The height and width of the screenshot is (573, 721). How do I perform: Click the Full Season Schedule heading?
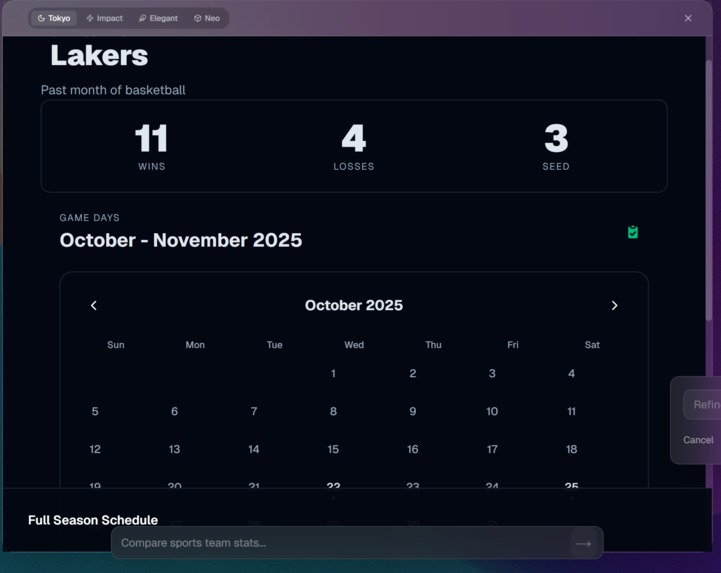coord(93,520)
